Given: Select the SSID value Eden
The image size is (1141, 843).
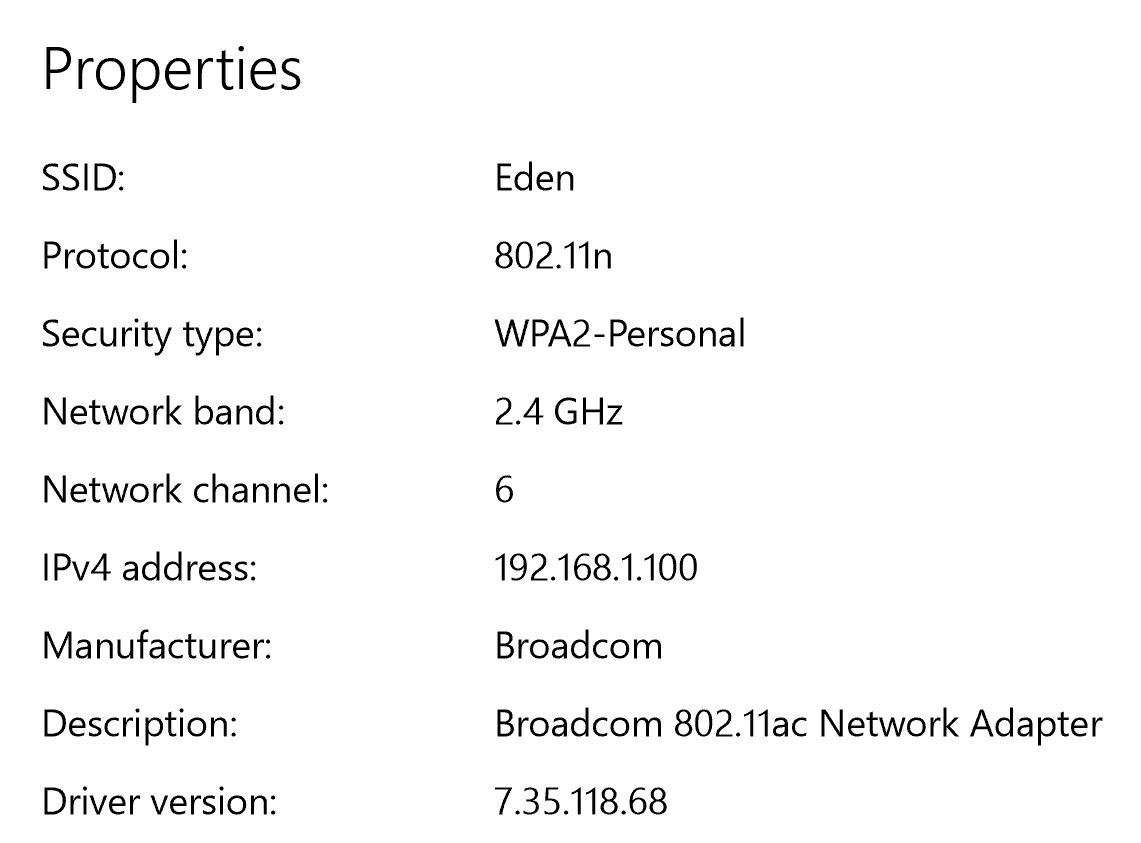Looking at the screenshot, I should coord(534,178).
